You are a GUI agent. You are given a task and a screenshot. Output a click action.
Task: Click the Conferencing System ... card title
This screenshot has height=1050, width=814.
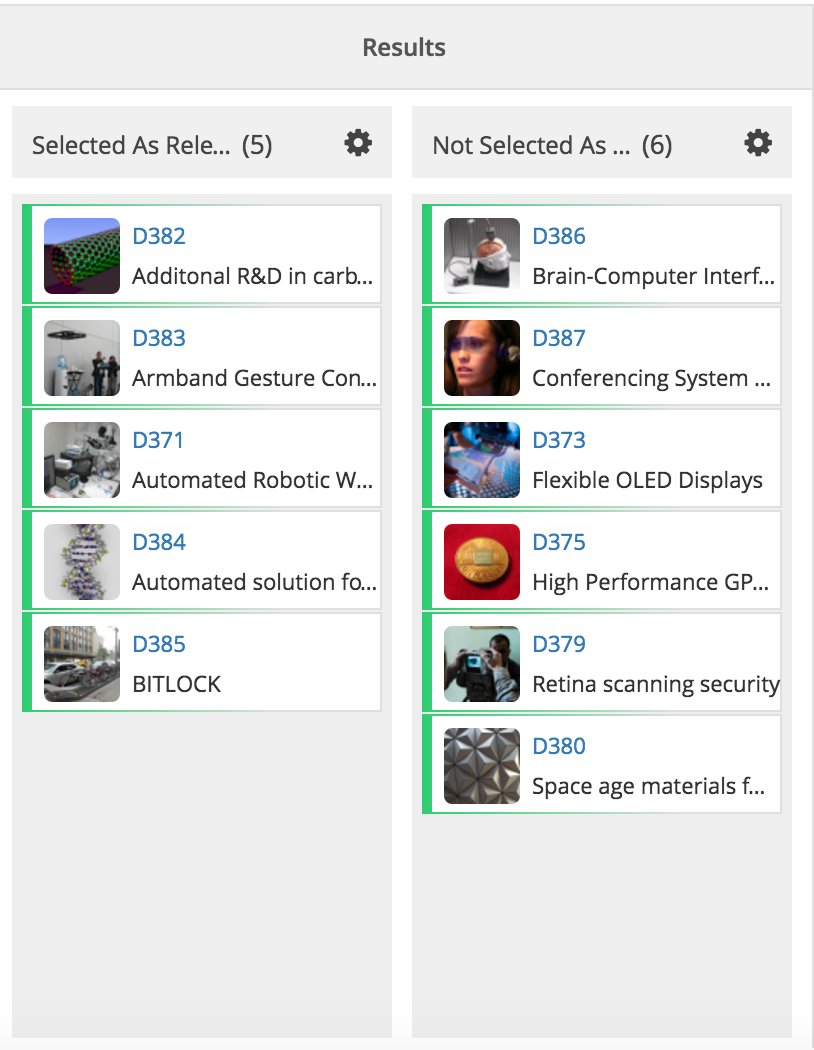(x=651, y=378)
